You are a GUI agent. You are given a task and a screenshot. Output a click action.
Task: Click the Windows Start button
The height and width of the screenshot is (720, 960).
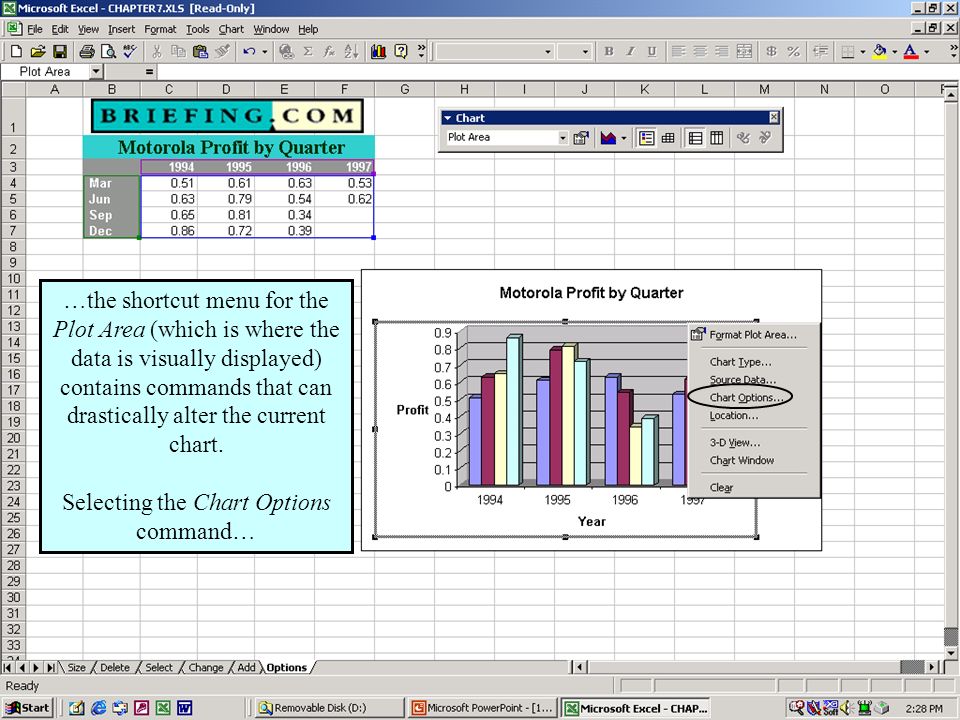[27, 708]
